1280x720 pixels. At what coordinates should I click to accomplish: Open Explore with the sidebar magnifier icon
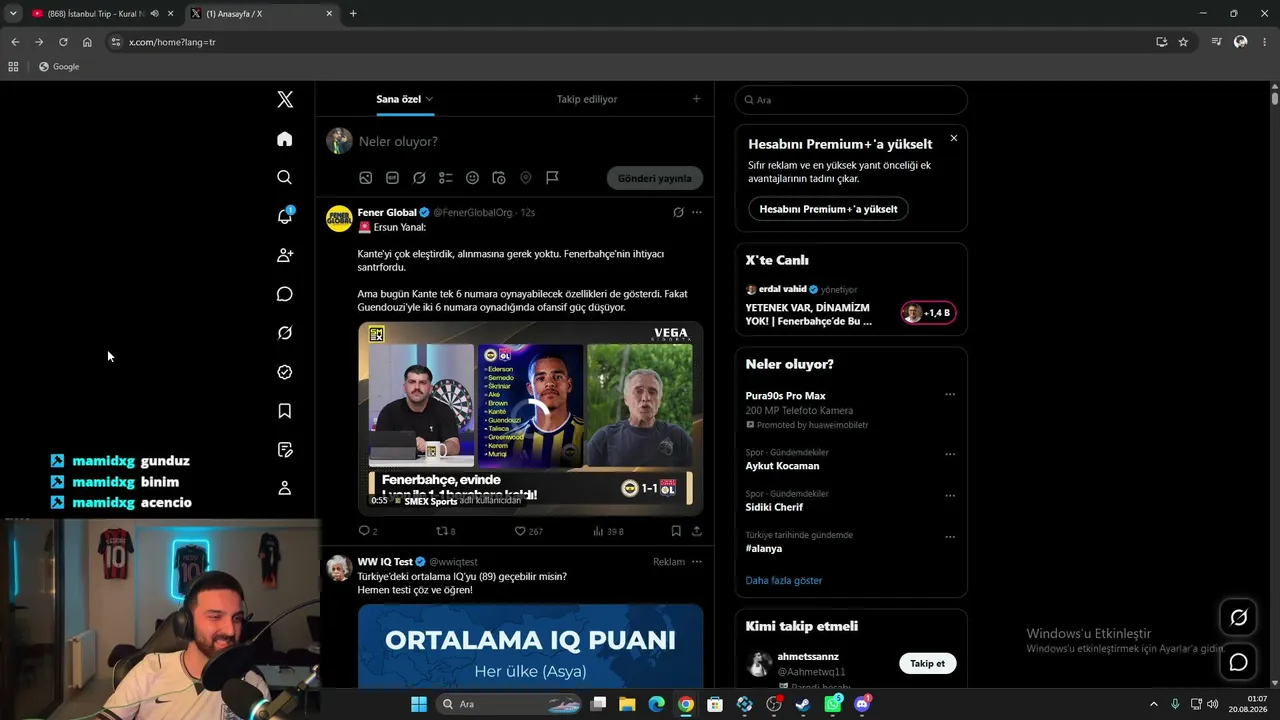point(285,177)
